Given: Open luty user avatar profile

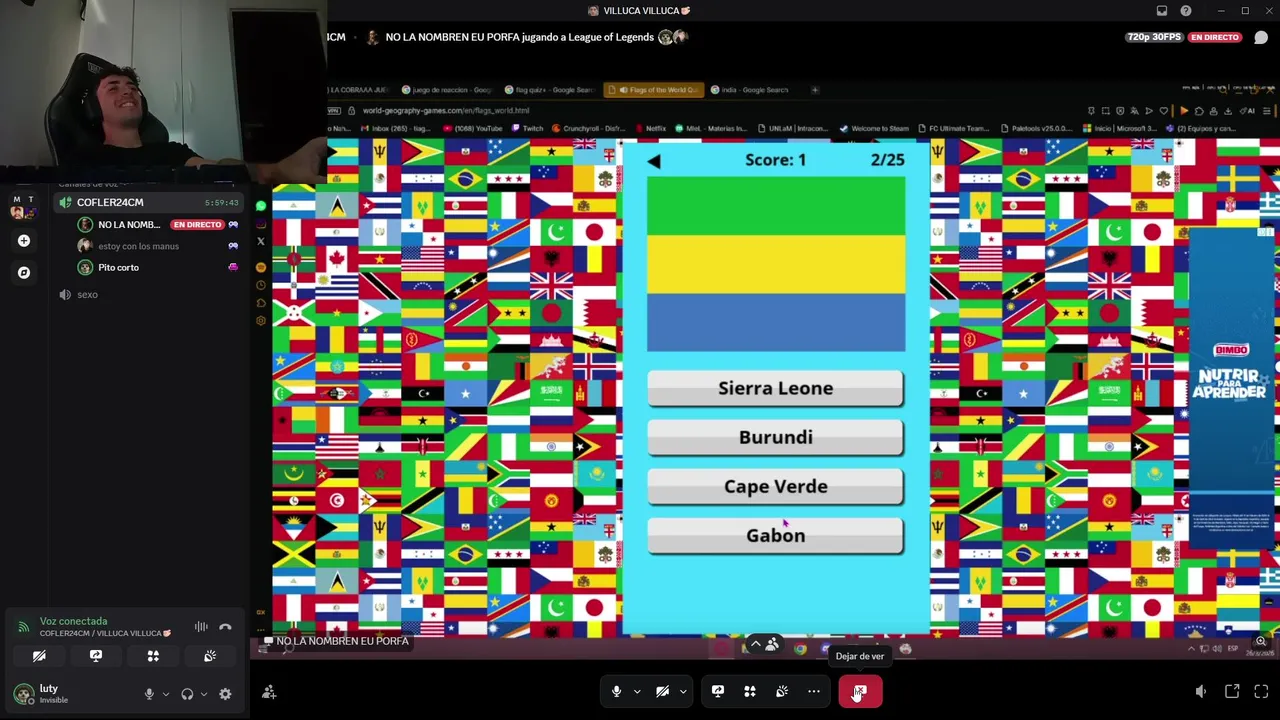Looking at the screenshot, I should [x=23, y=693].
